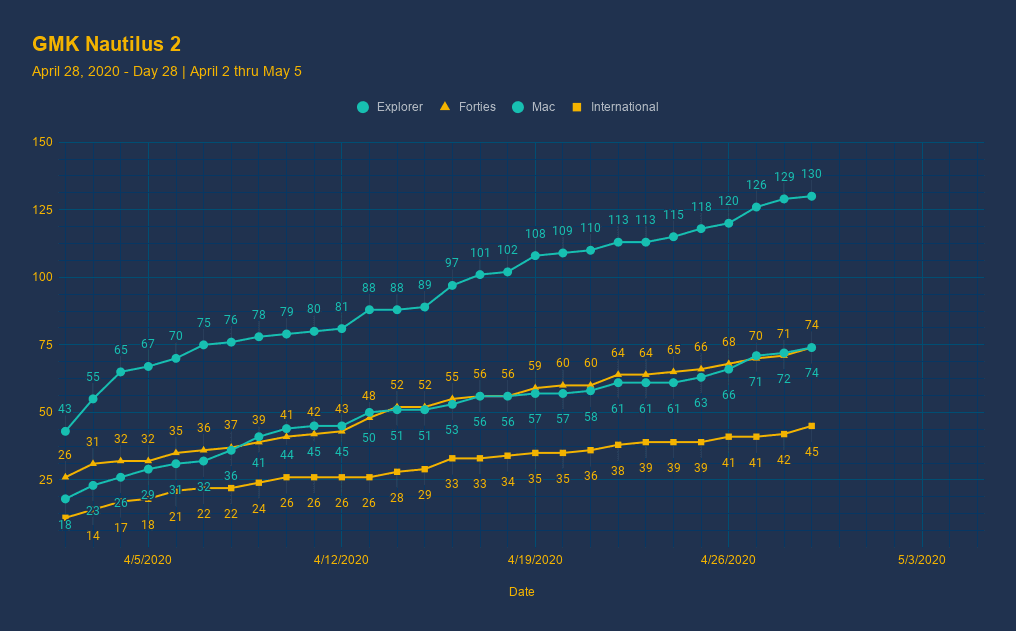Click the 5/3/2020 x-axis date label

922,560
